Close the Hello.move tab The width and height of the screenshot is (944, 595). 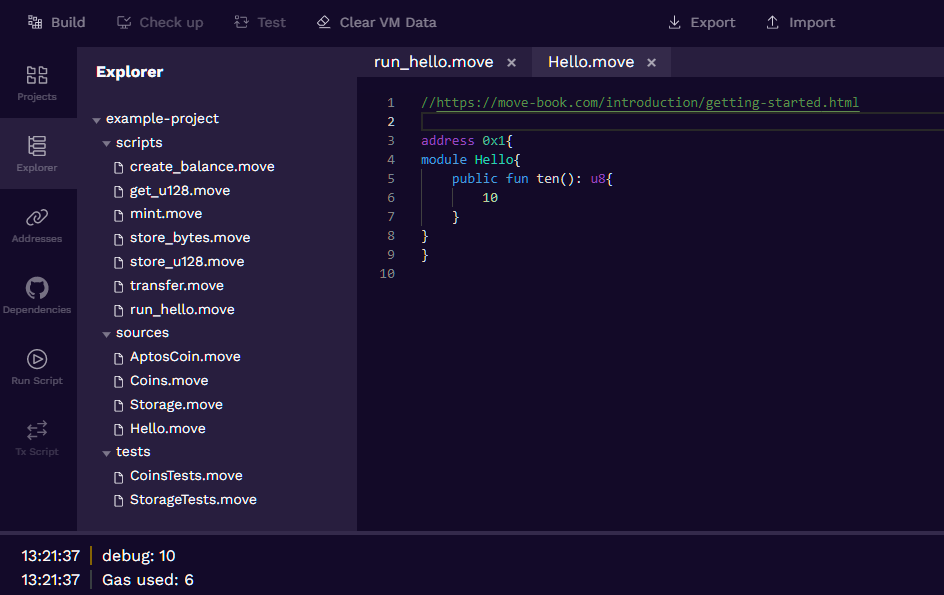coord(652,63)
